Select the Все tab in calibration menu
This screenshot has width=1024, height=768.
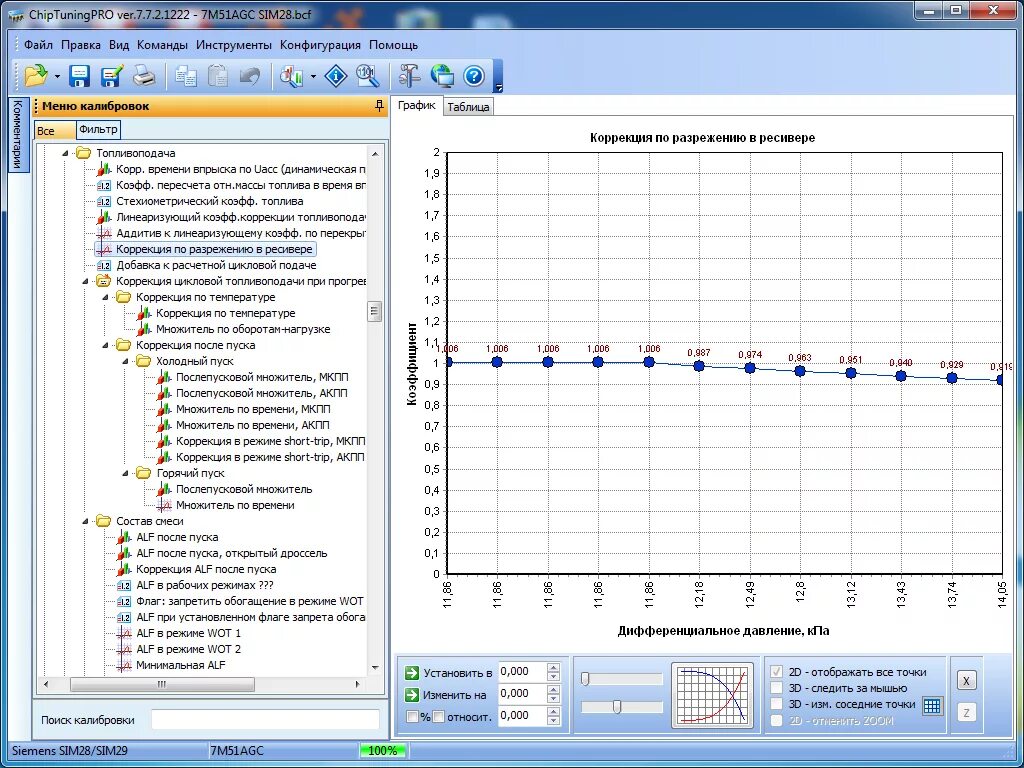(x=56, y=131)
